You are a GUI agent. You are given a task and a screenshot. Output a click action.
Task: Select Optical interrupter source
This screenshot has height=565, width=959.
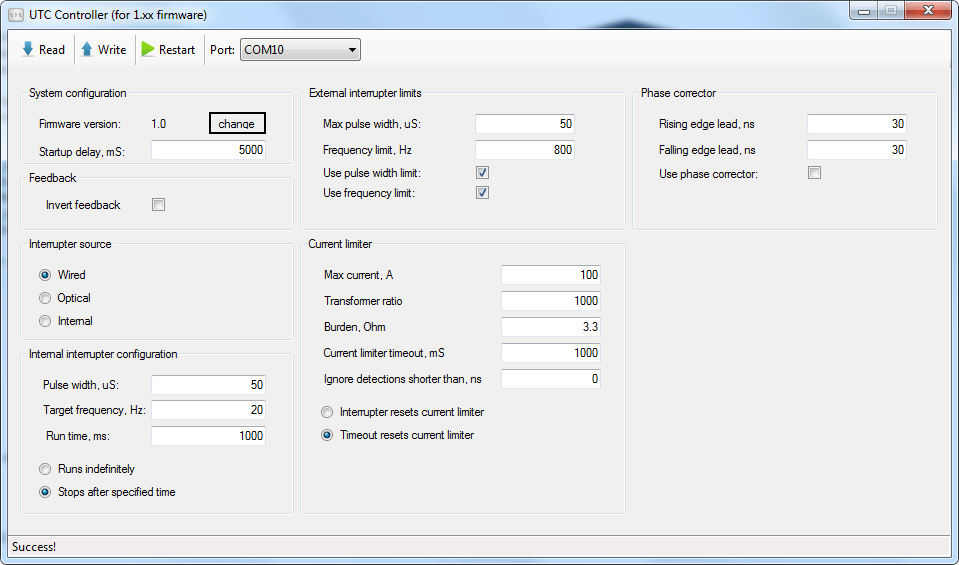pos(45,298)
